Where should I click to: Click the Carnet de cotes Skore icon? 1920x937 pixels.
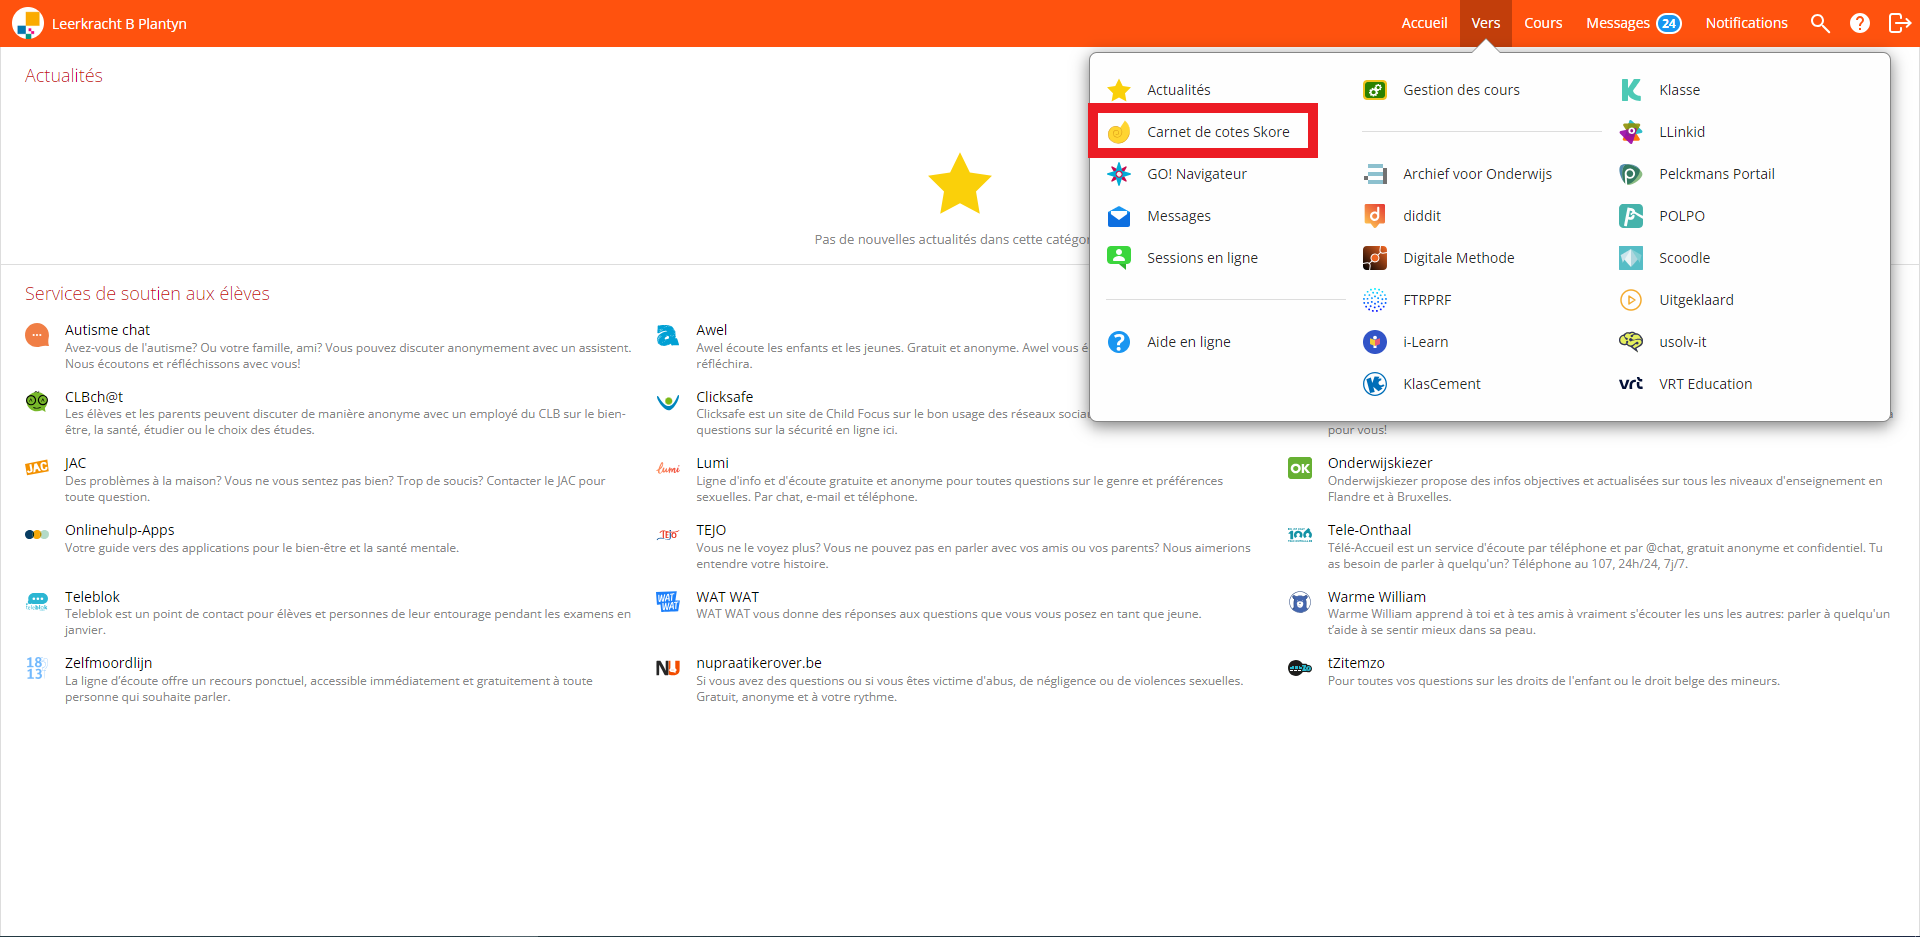1119,132
